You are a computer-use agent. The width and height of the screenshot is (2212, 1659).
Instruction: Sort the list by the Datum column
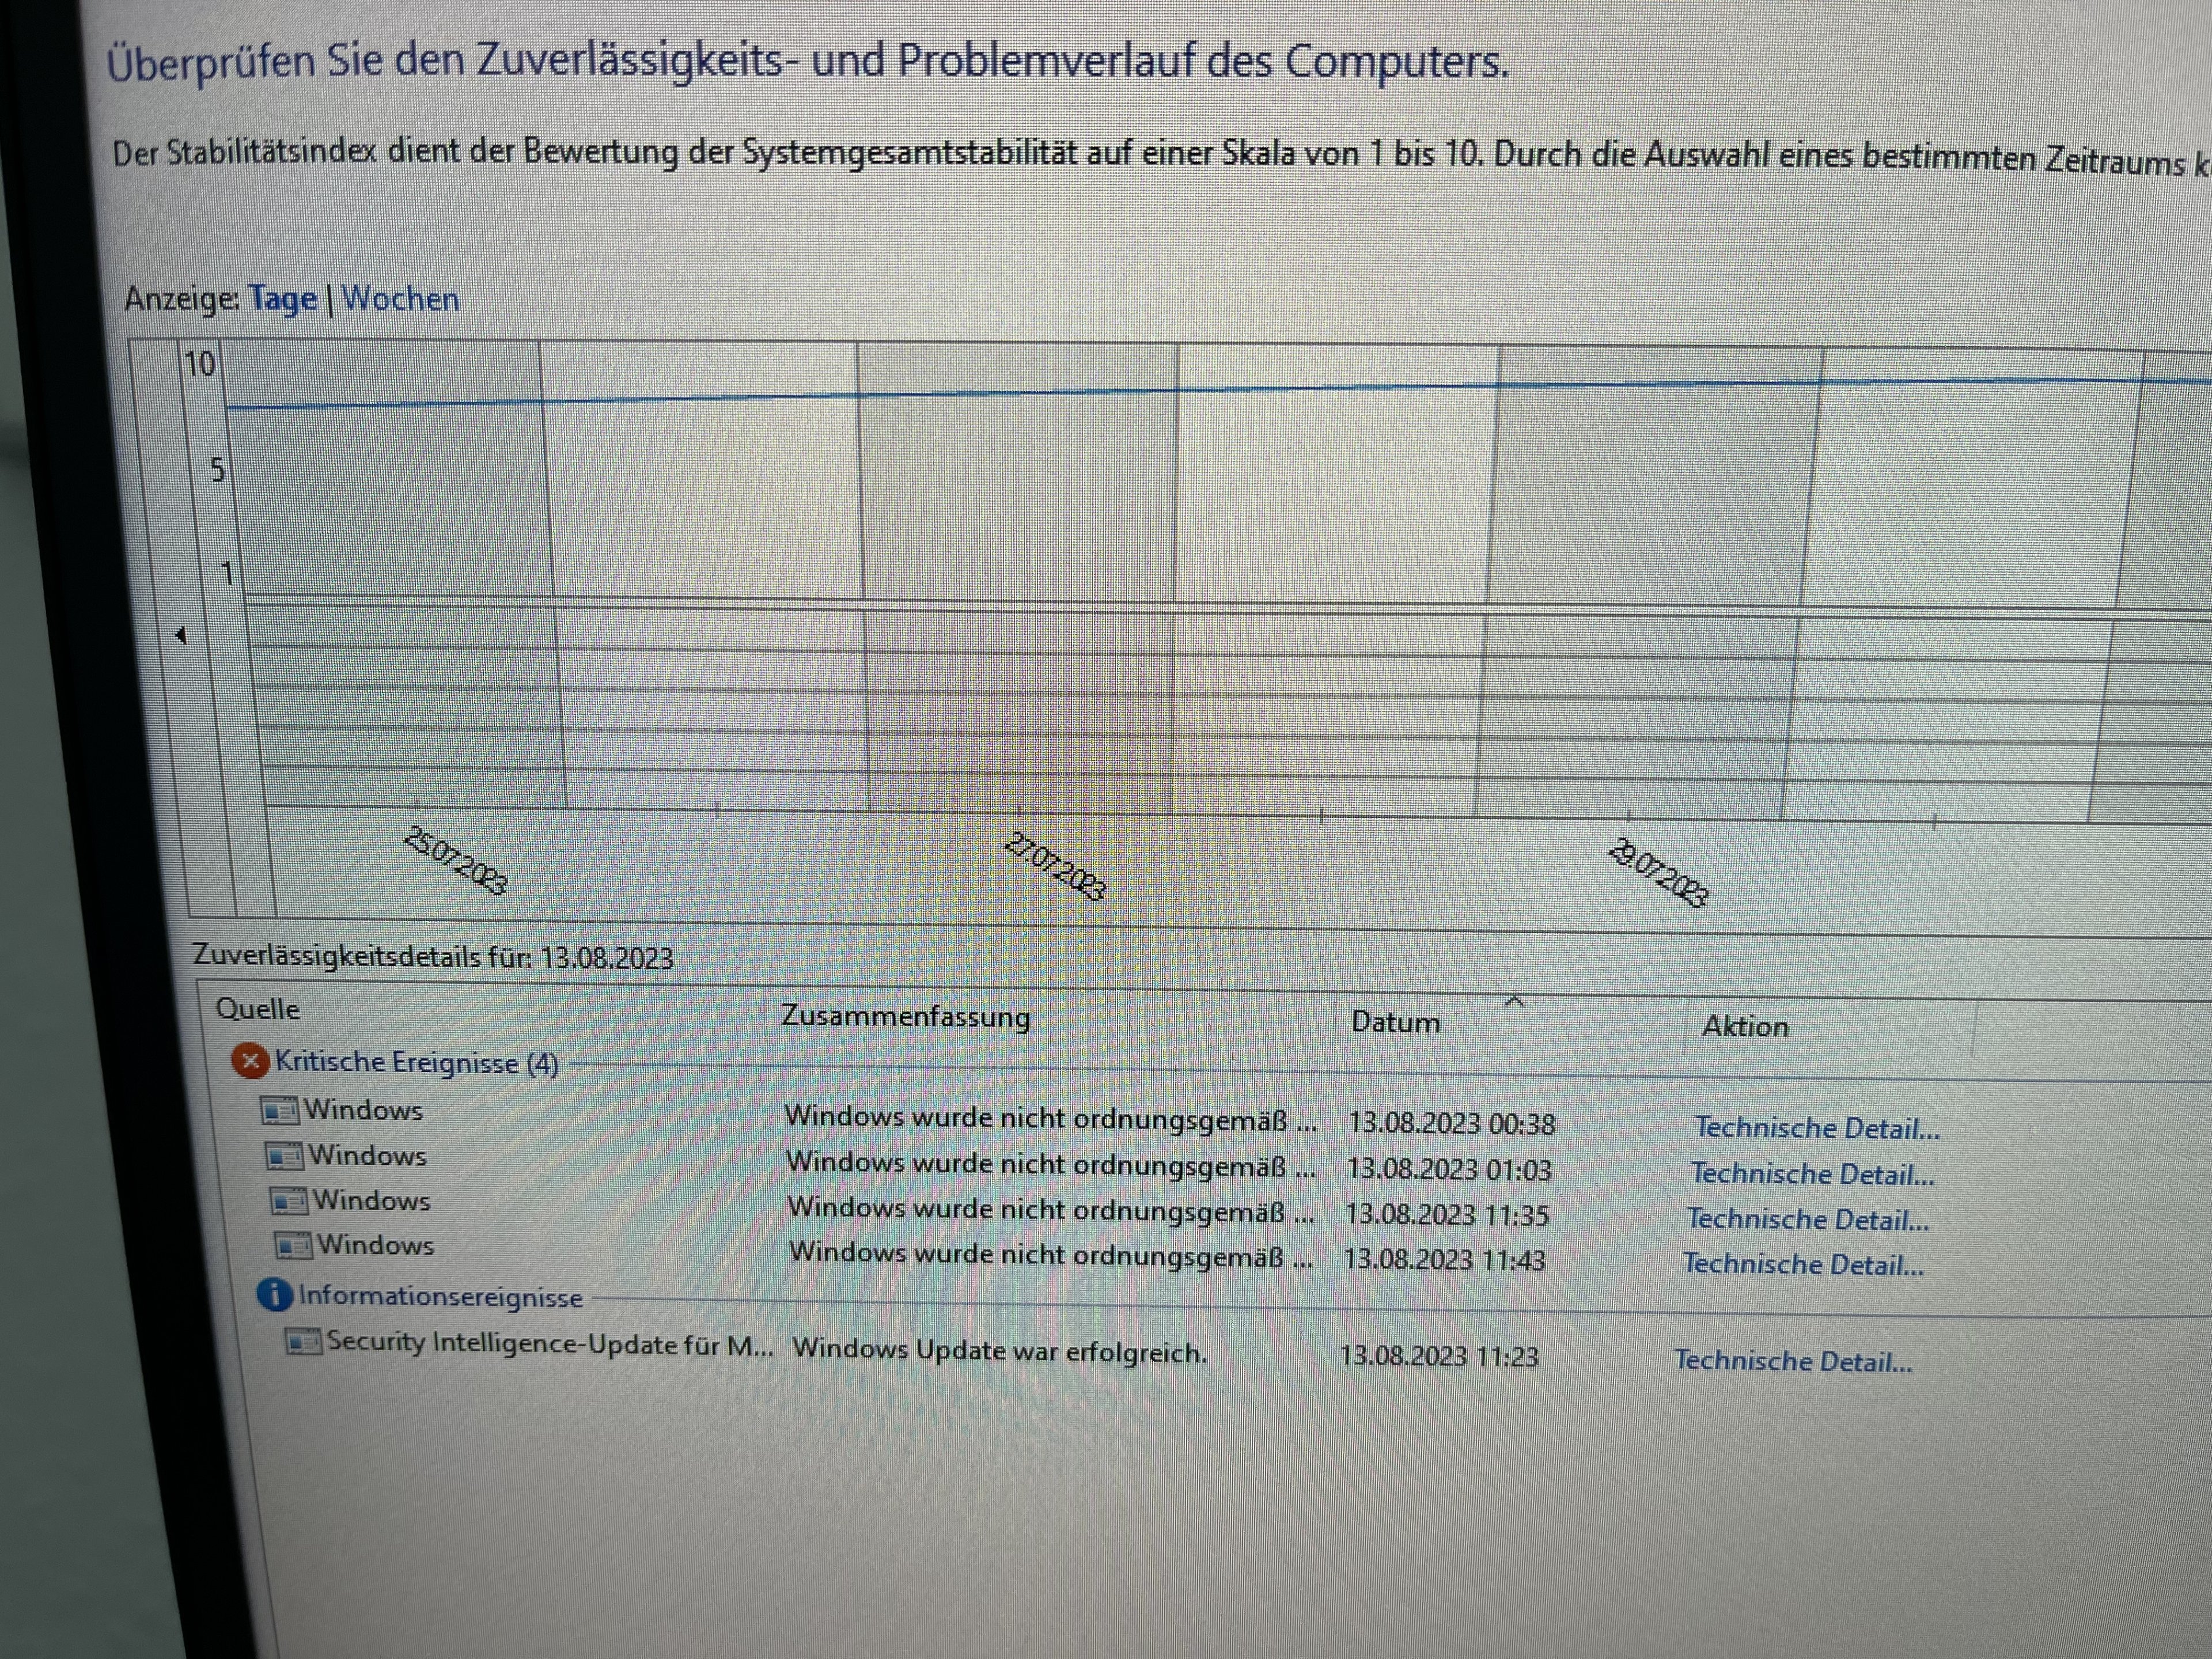coord(1395,1022)
